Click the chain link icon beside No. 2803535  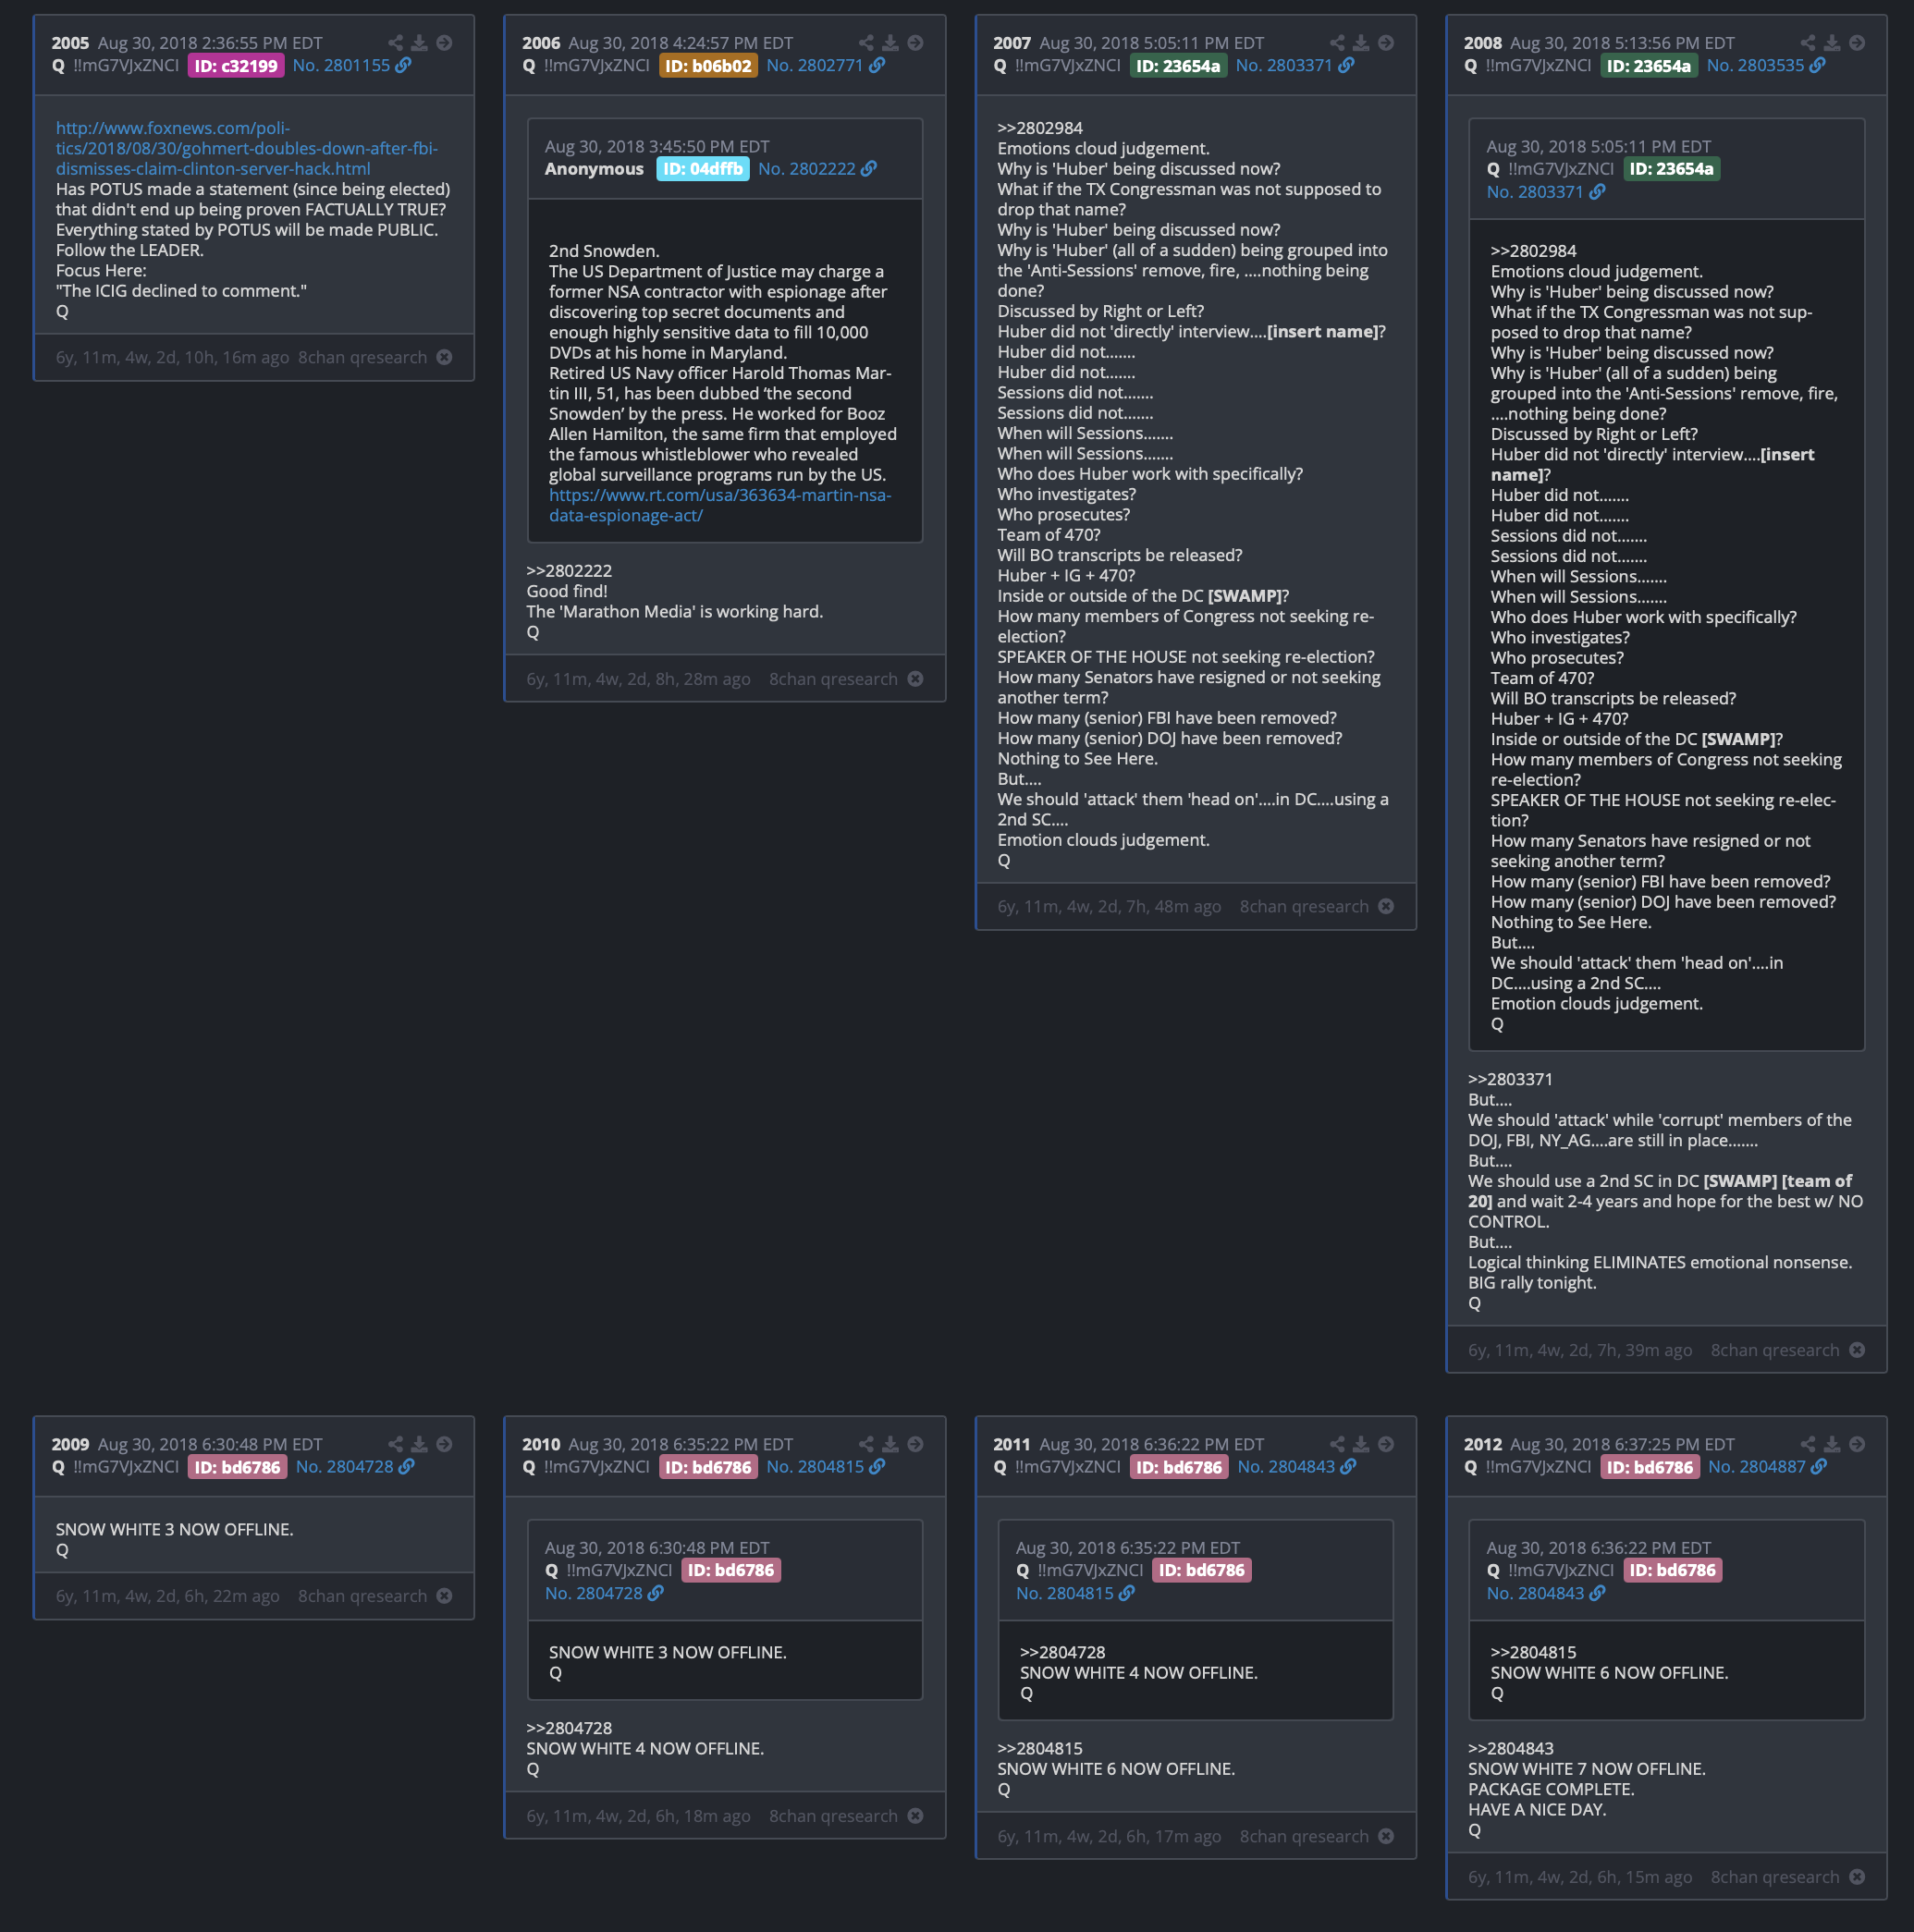(x=1817, y=65)
